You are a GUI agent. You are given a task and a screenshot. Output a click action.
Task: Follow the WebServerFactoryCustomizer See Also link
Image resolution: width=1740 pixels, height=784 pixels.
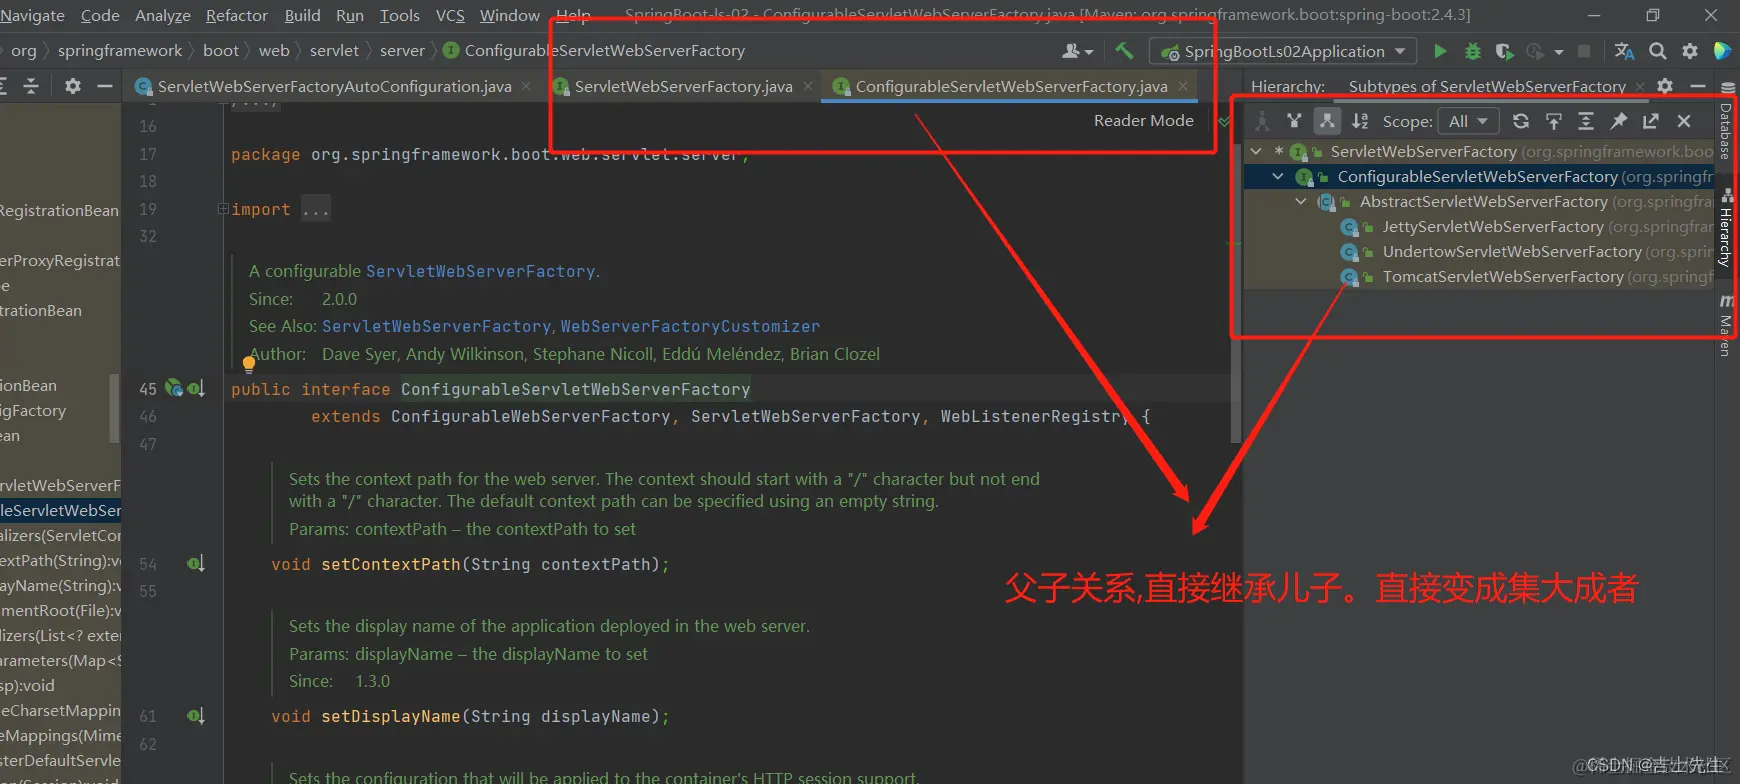click(690, 326)
